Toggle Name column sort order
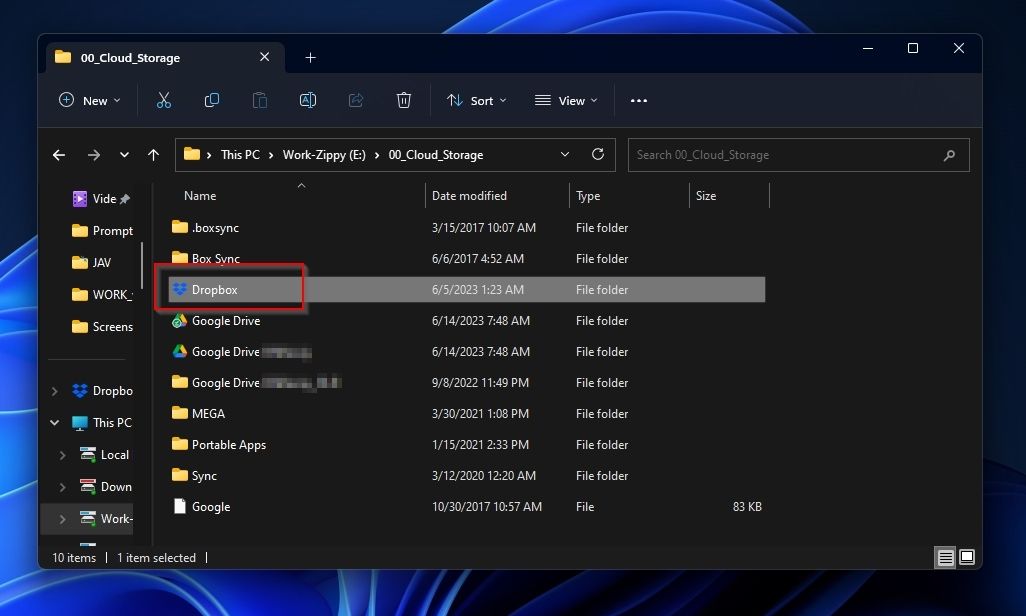 pyautogui.click(x=199, y=195)
